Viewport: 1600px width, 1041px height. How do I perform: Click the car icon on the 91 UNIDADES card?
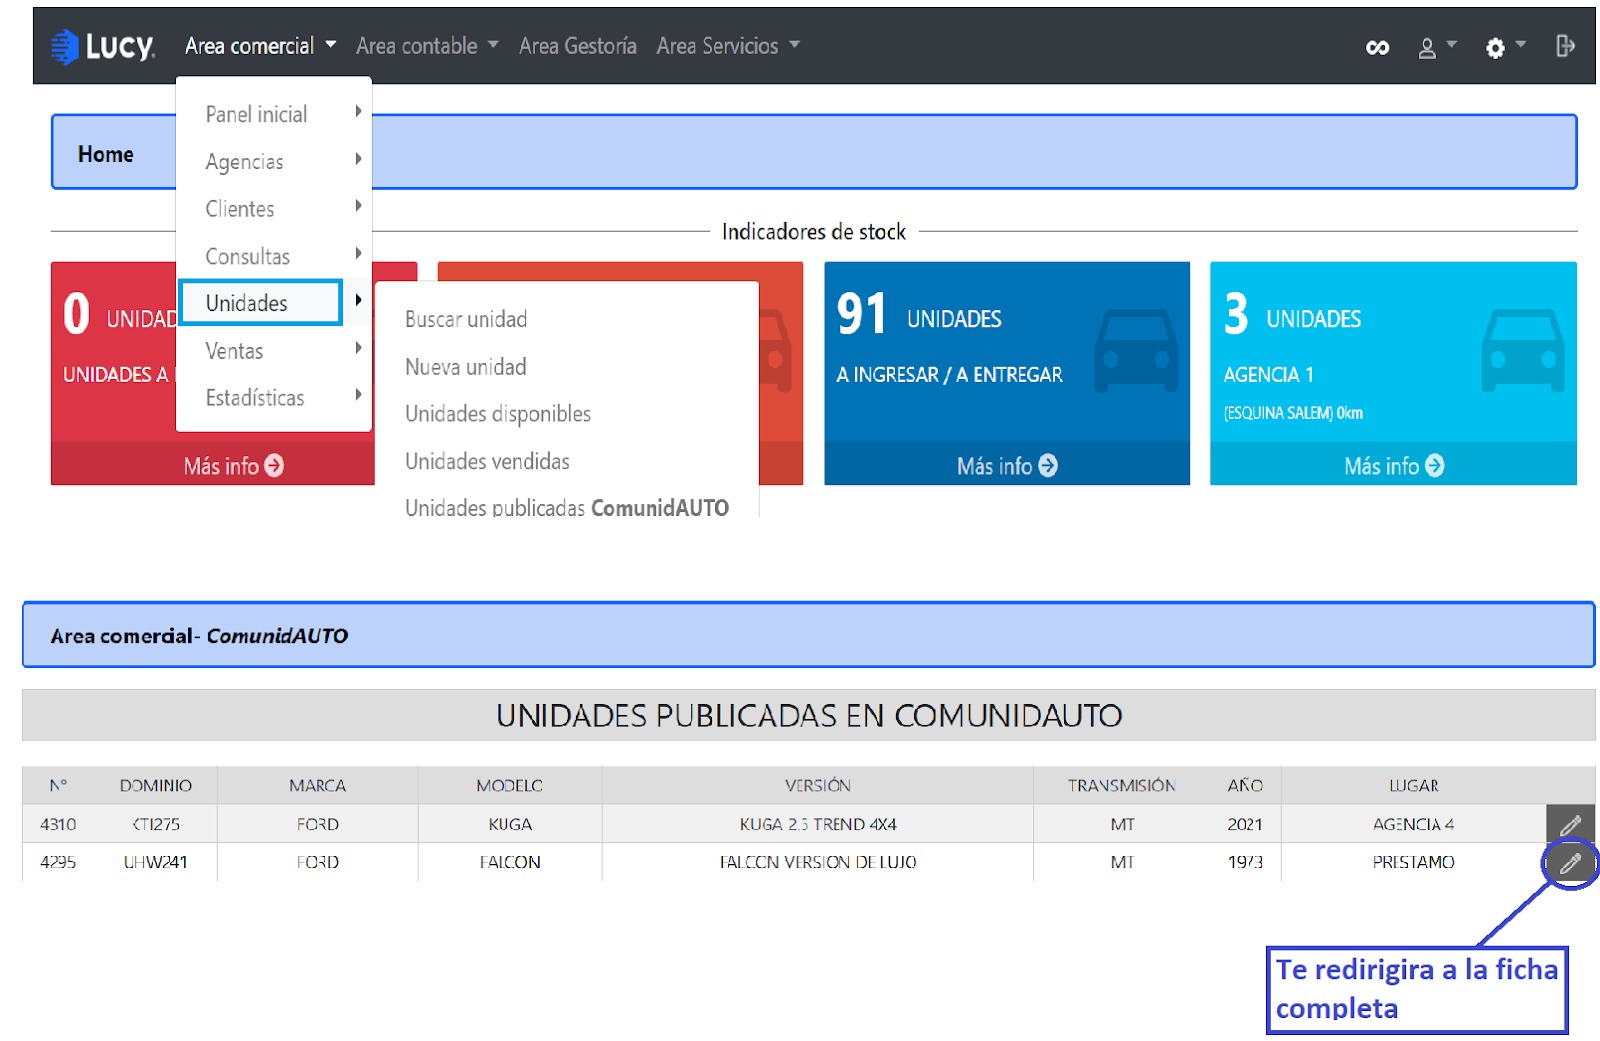coord(1135,350)
